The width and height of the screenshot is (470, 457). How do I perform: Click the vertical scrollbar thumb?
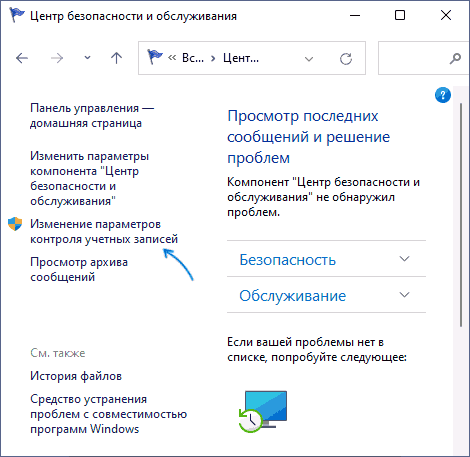tap(461, 215)
